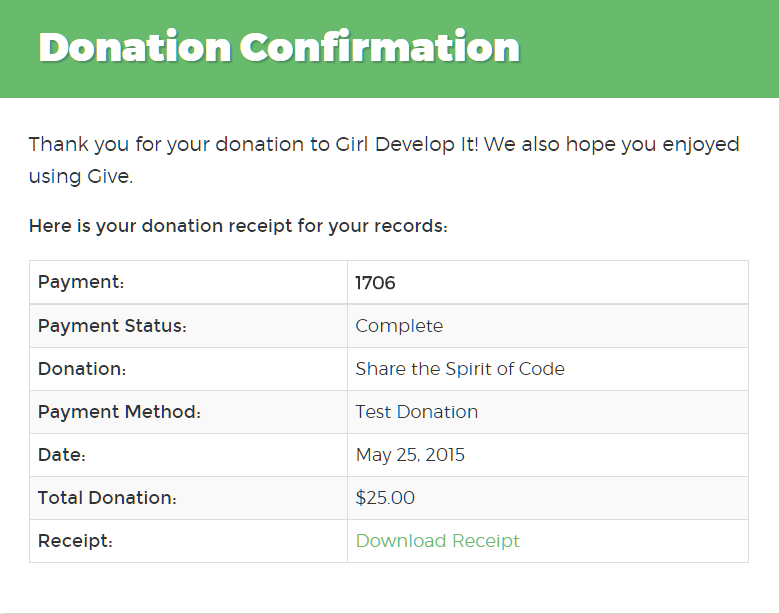The height and width of the screenshot is (614, 779).
Task: Select the $25.00 total donation amount
Action: click(x=385, y=498)
